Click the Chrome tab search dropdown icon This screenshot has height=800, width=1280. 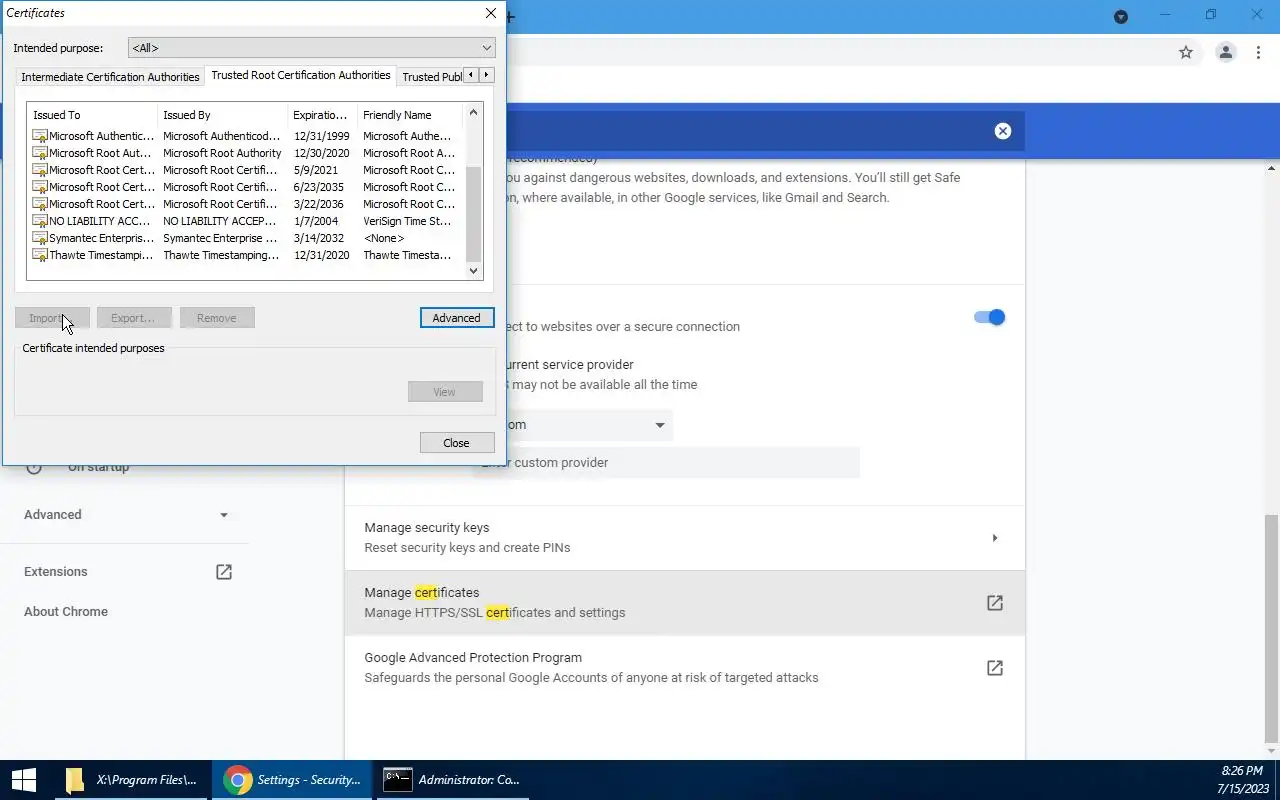[x=1121, y=16]
